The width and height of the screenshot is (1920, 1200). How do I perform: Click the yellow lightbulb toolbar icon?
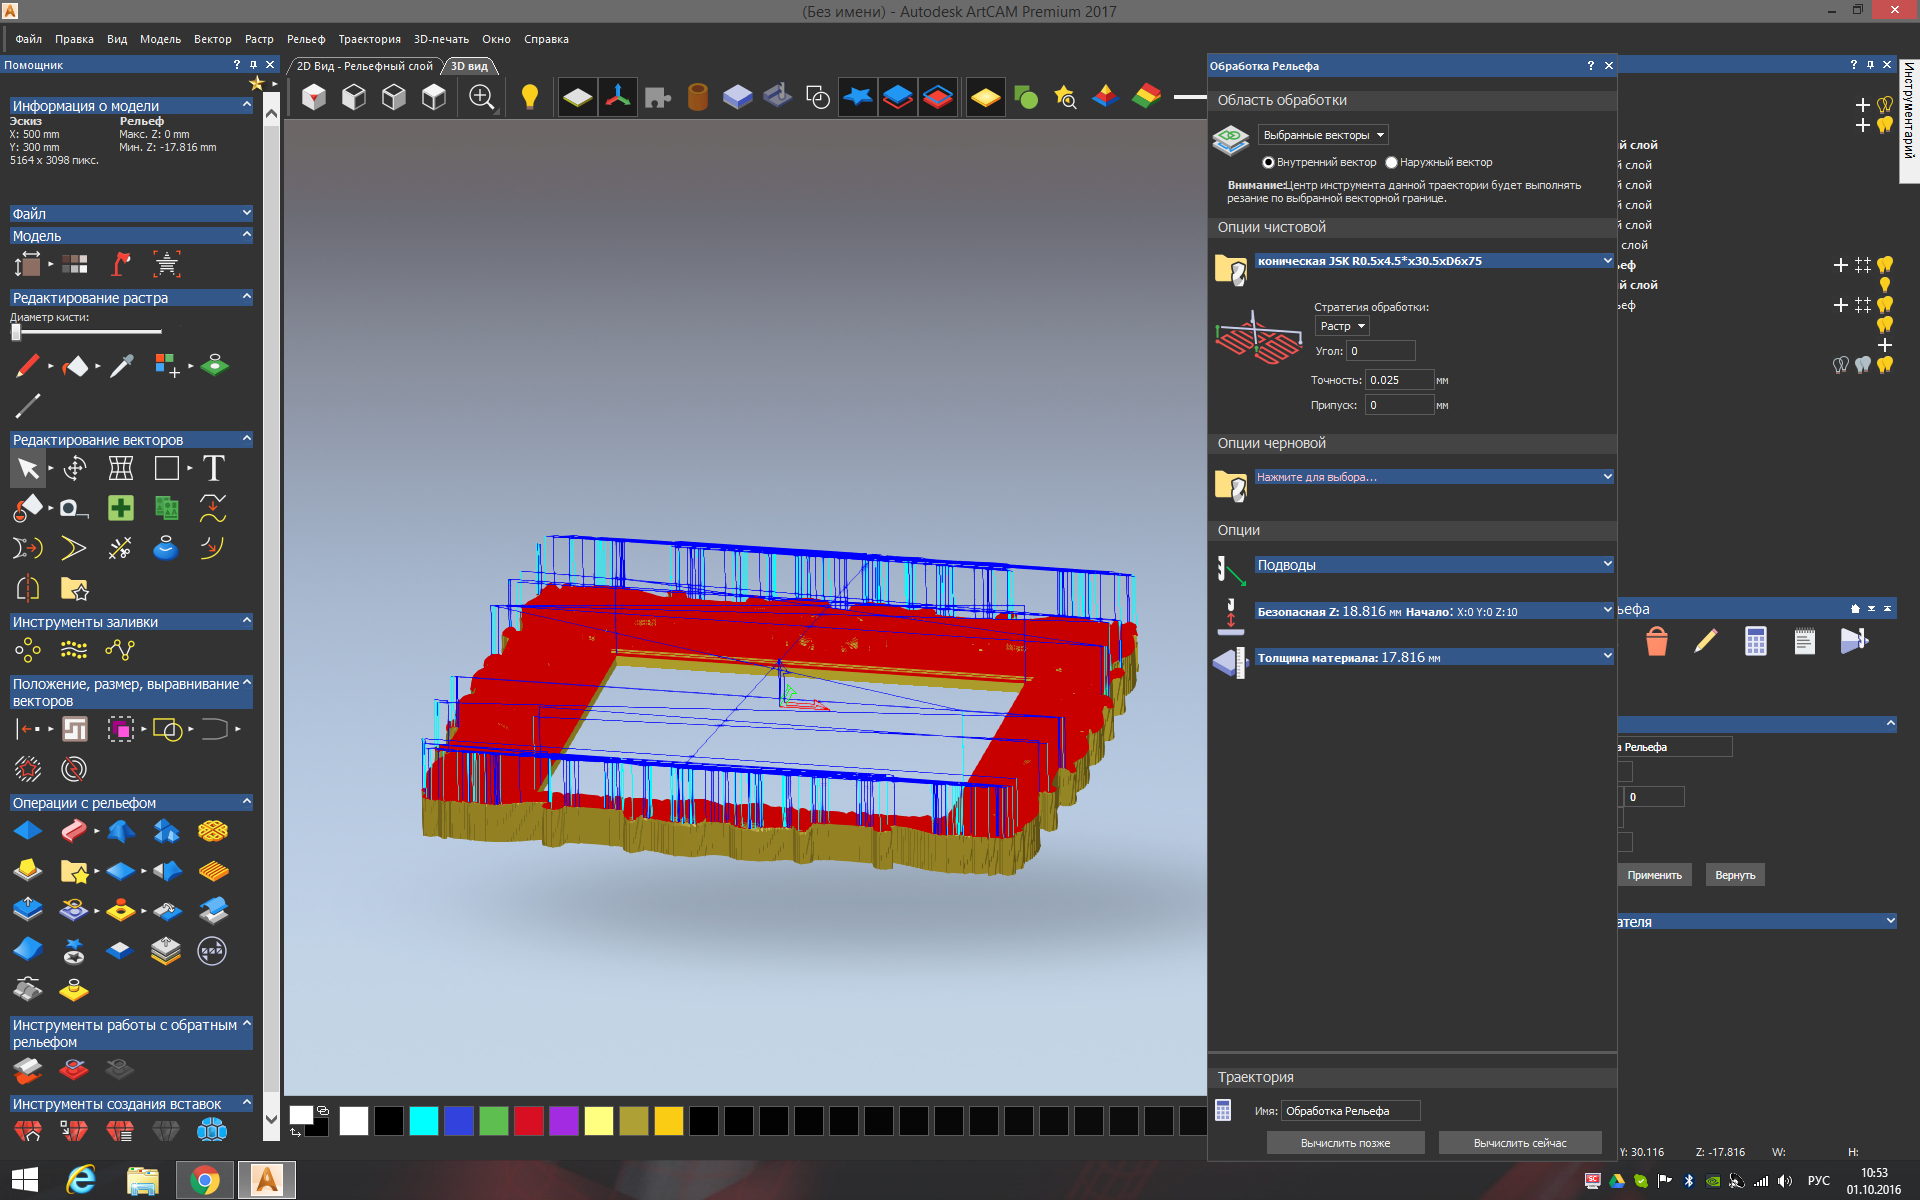pos(529,97)
